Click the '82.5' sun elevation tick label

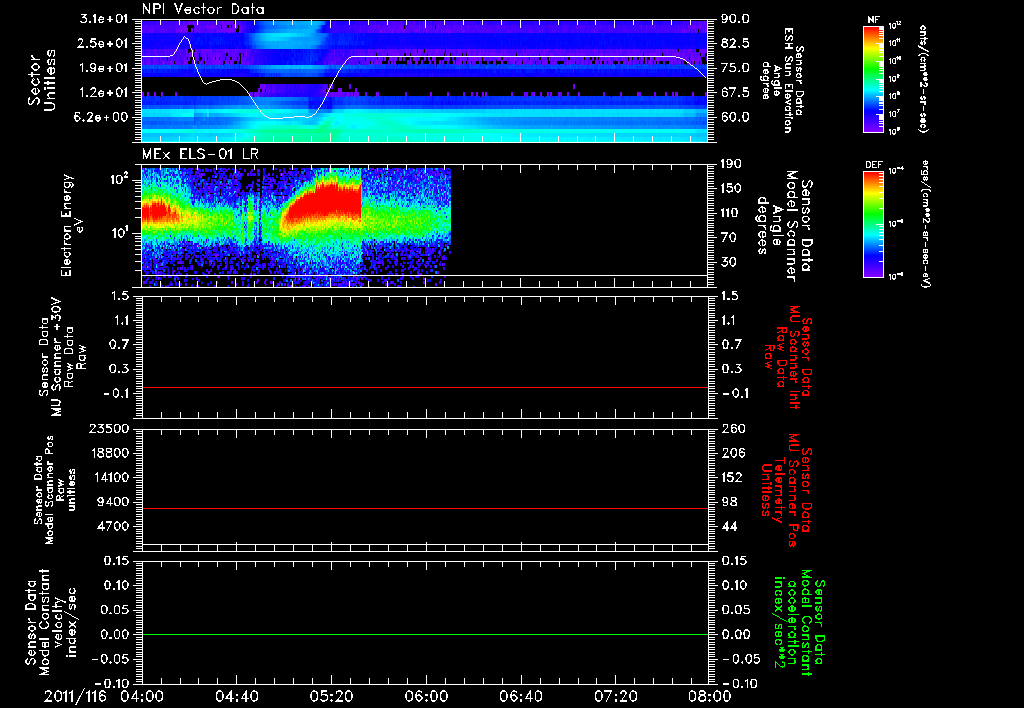click(x=735, y=43)
